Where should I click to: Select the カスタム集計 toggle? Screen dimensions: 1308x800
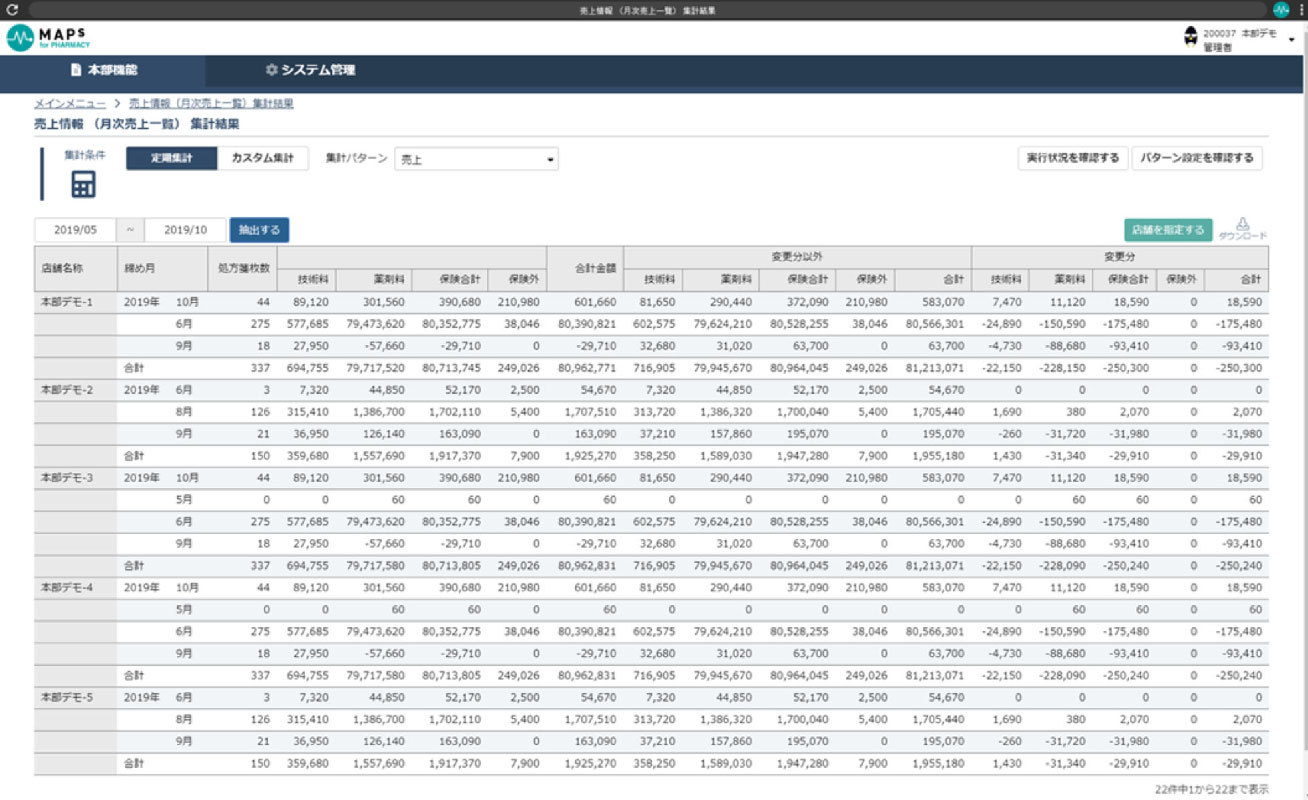click(263, 158)
